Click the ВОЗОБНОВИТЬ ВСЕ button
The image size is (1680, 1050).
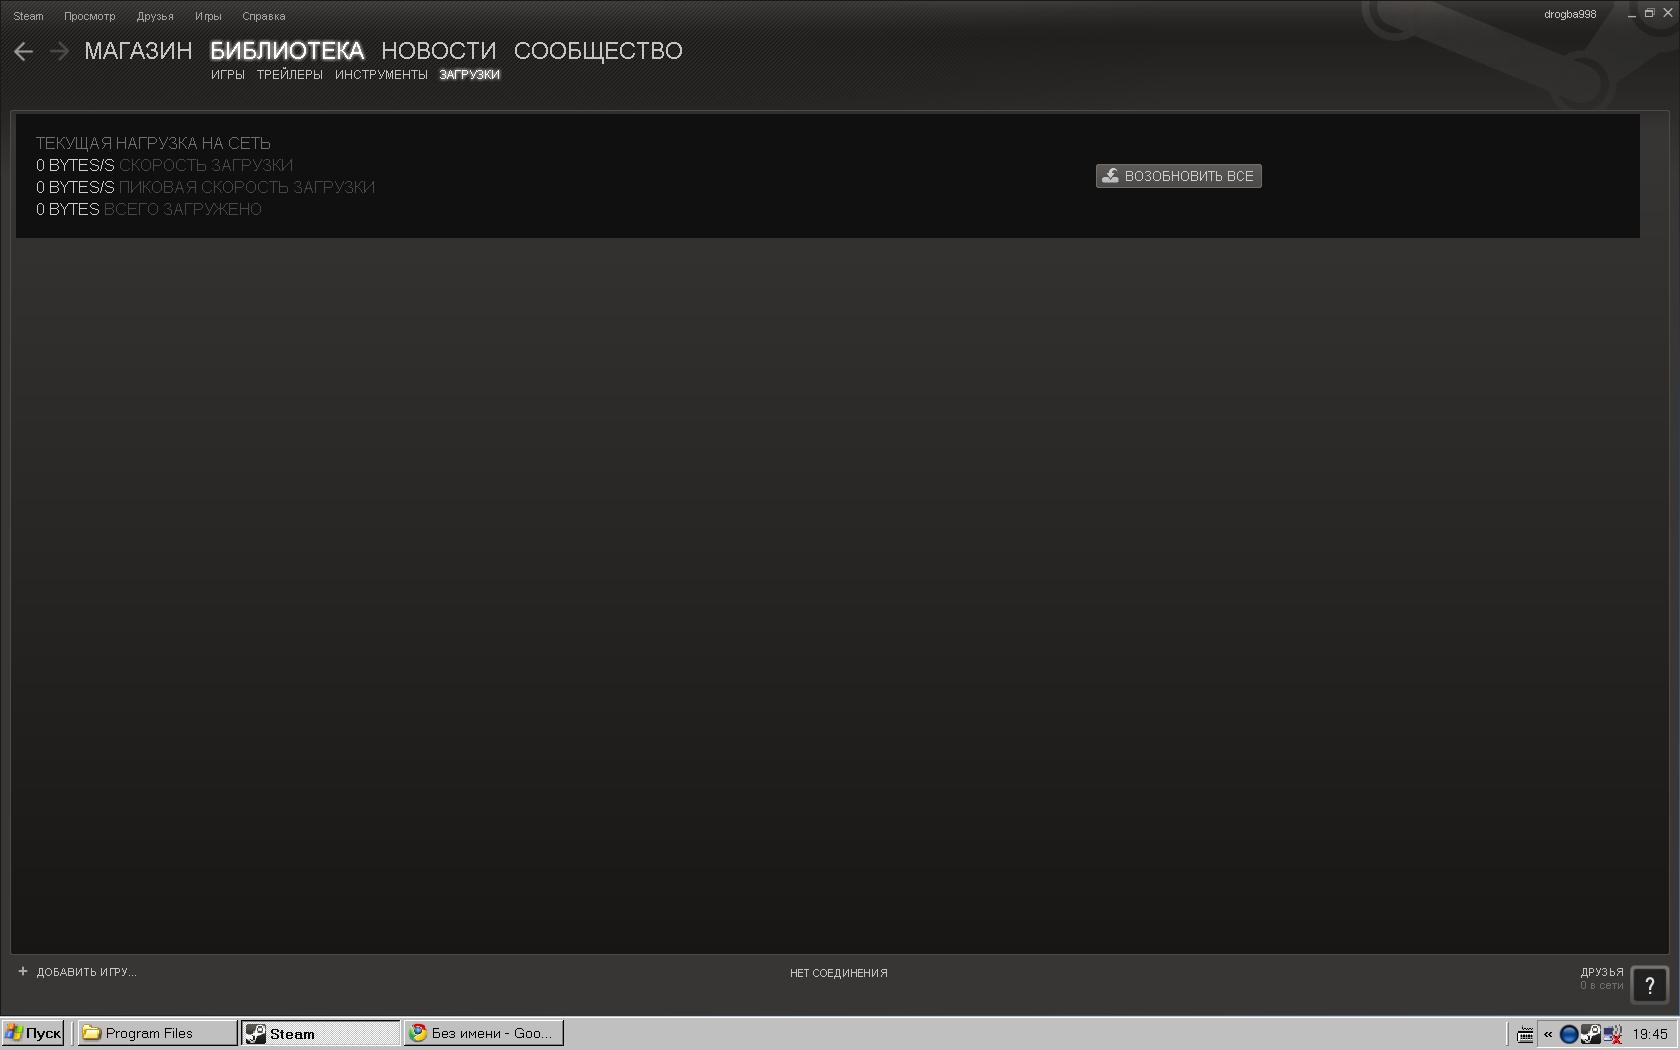(1179, 176)
